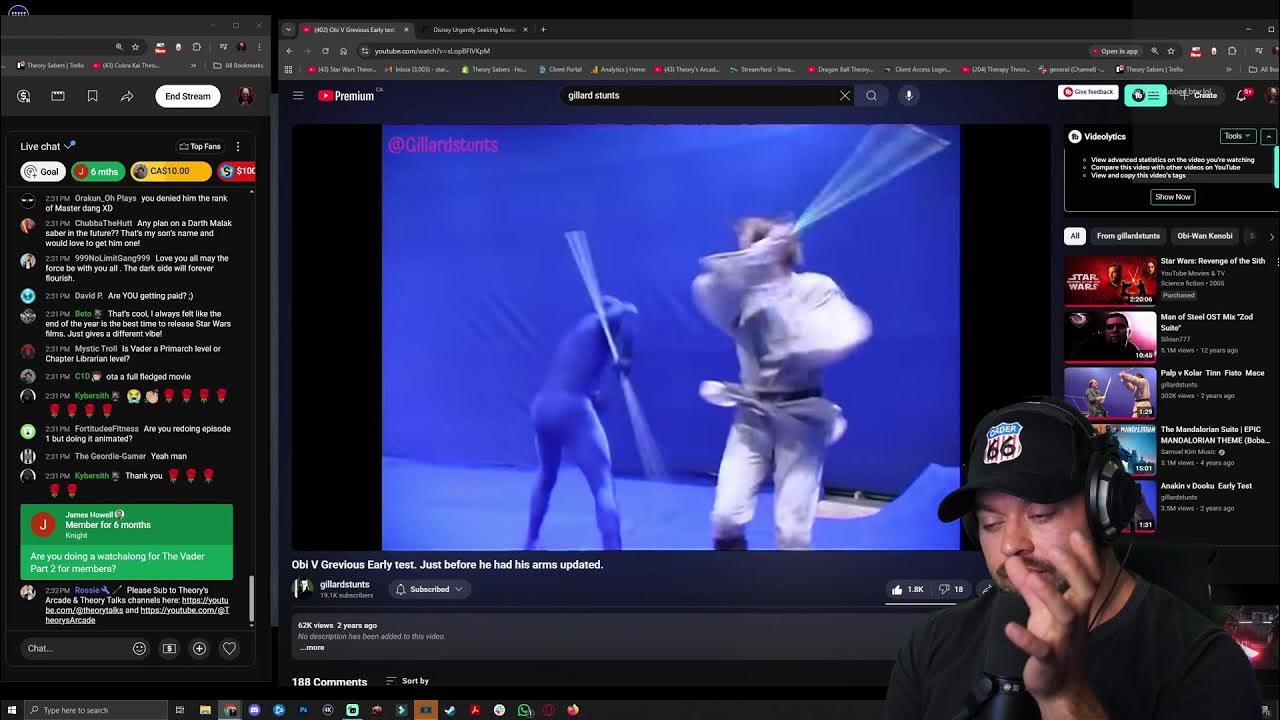The image size is (1280, 720).
Task: Click Super Chat dollar icon in chat box
Action: point(169,648)
